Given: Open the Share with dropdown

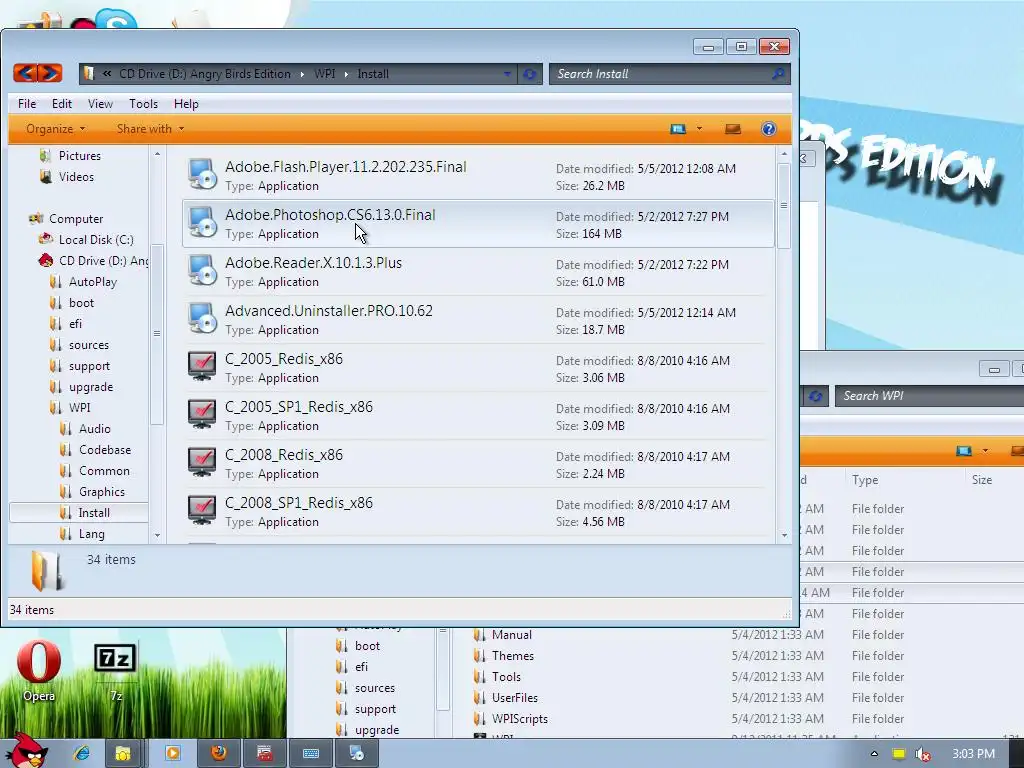Looking at the screenshot, I should [150, 129].
